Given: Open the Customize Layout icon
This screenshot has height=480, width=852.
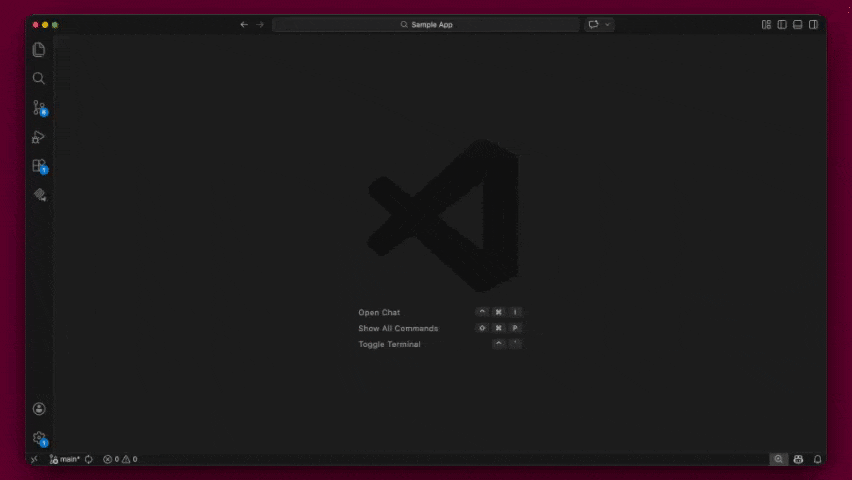Looking at the screenshot, I should [766, 24].
